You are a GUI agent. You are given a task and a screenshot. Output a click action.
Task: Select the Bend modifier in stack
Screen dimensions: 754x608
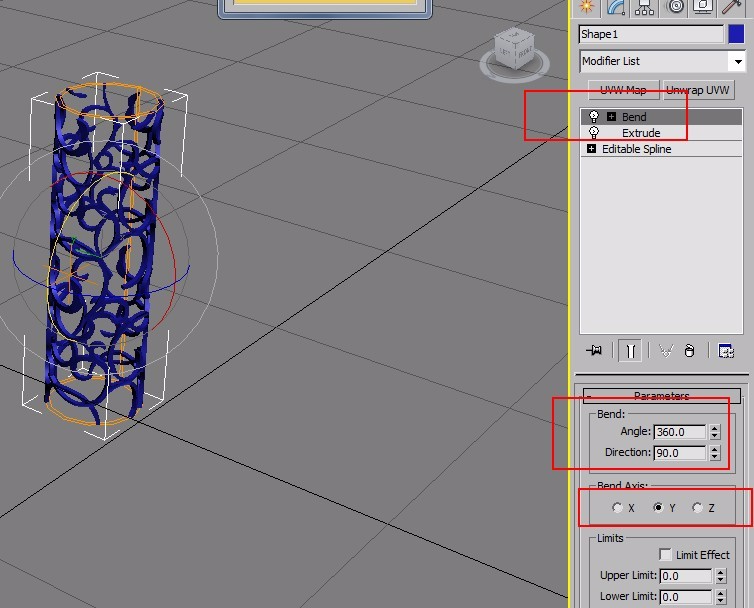pyautogui.click(x=662, y=116)
